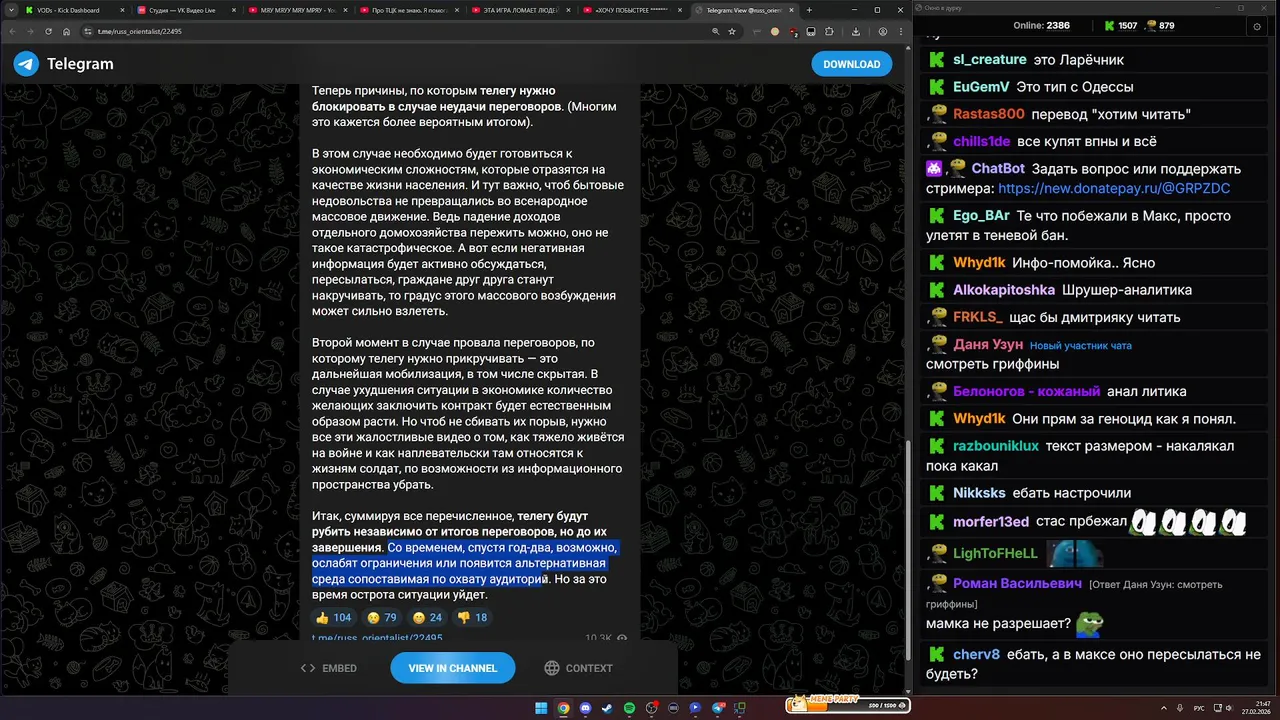
Task: Click VIEW IN CHANNEL button
Action: click(452, 668)
